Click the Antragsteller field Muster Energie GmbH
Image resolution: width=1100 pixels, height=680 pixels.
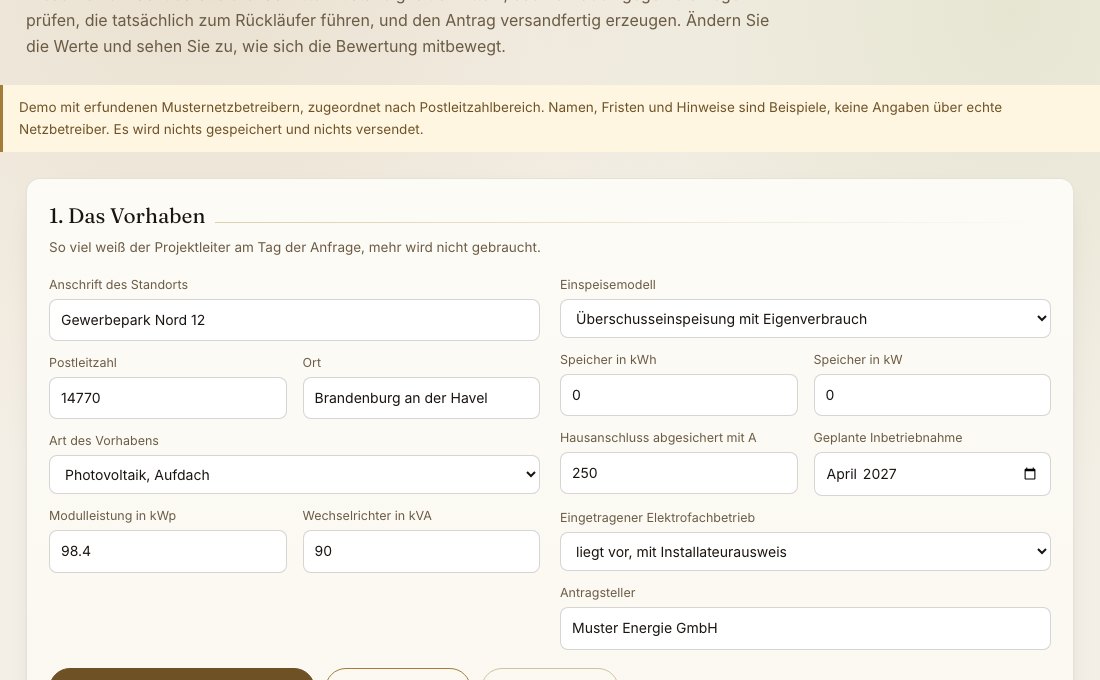point(805,628)
